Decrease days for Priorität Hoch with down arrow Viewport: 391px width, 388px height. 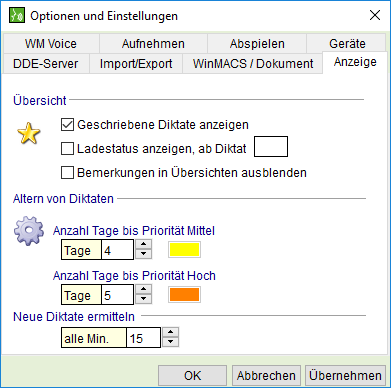pyautogui.click(x=143, y=299)
